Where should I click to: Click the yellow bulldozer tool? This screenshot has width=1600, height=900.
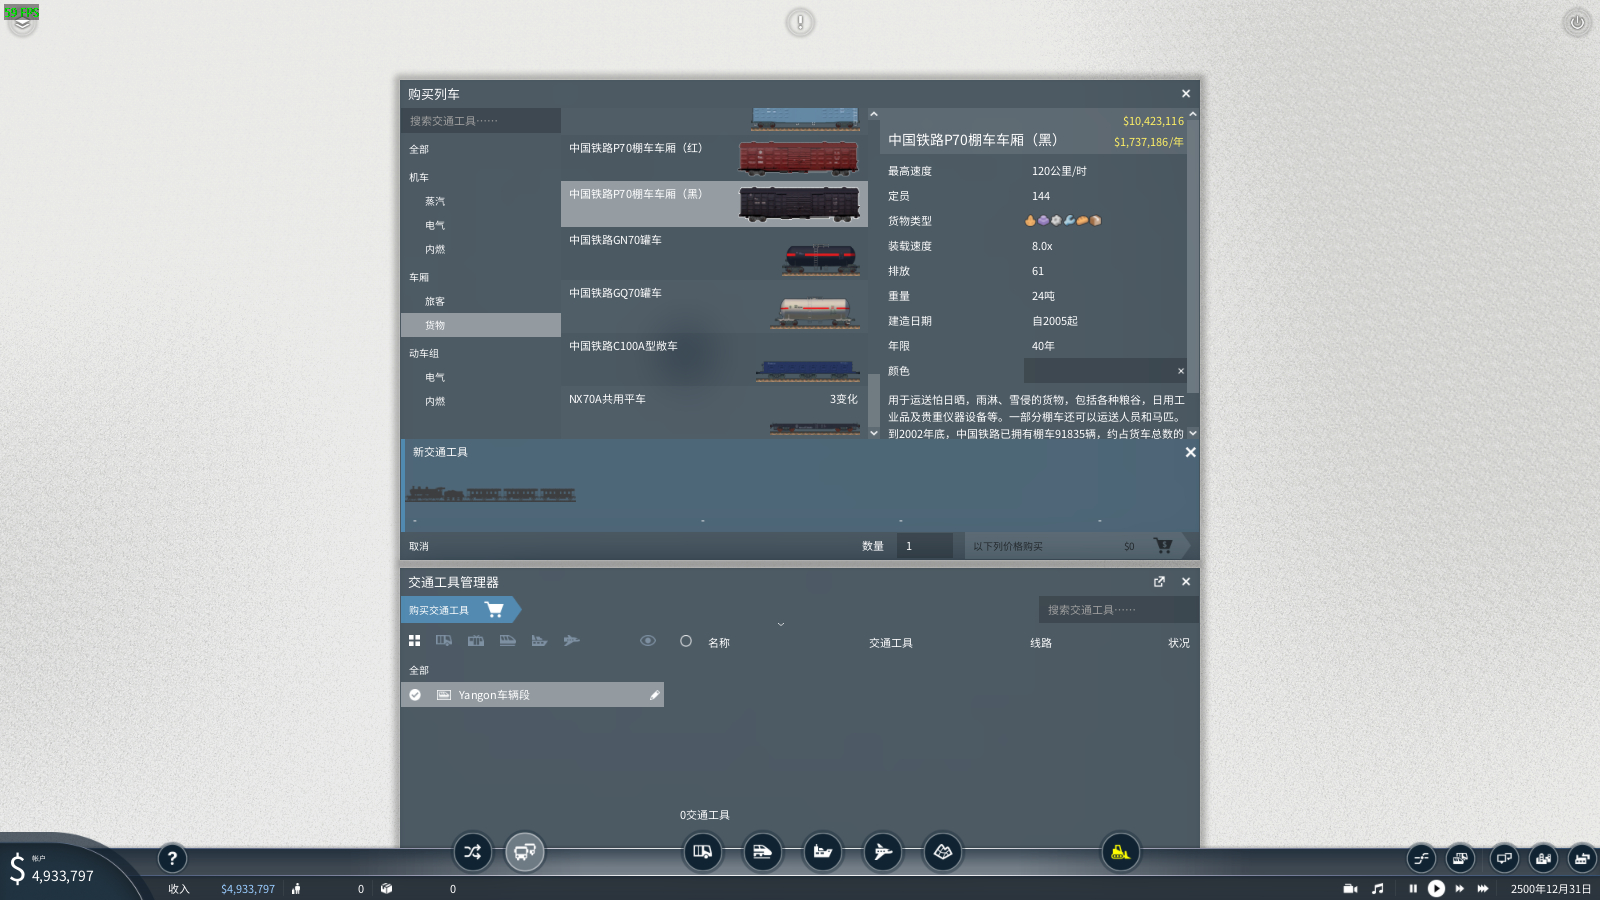tap(1121, 852)
